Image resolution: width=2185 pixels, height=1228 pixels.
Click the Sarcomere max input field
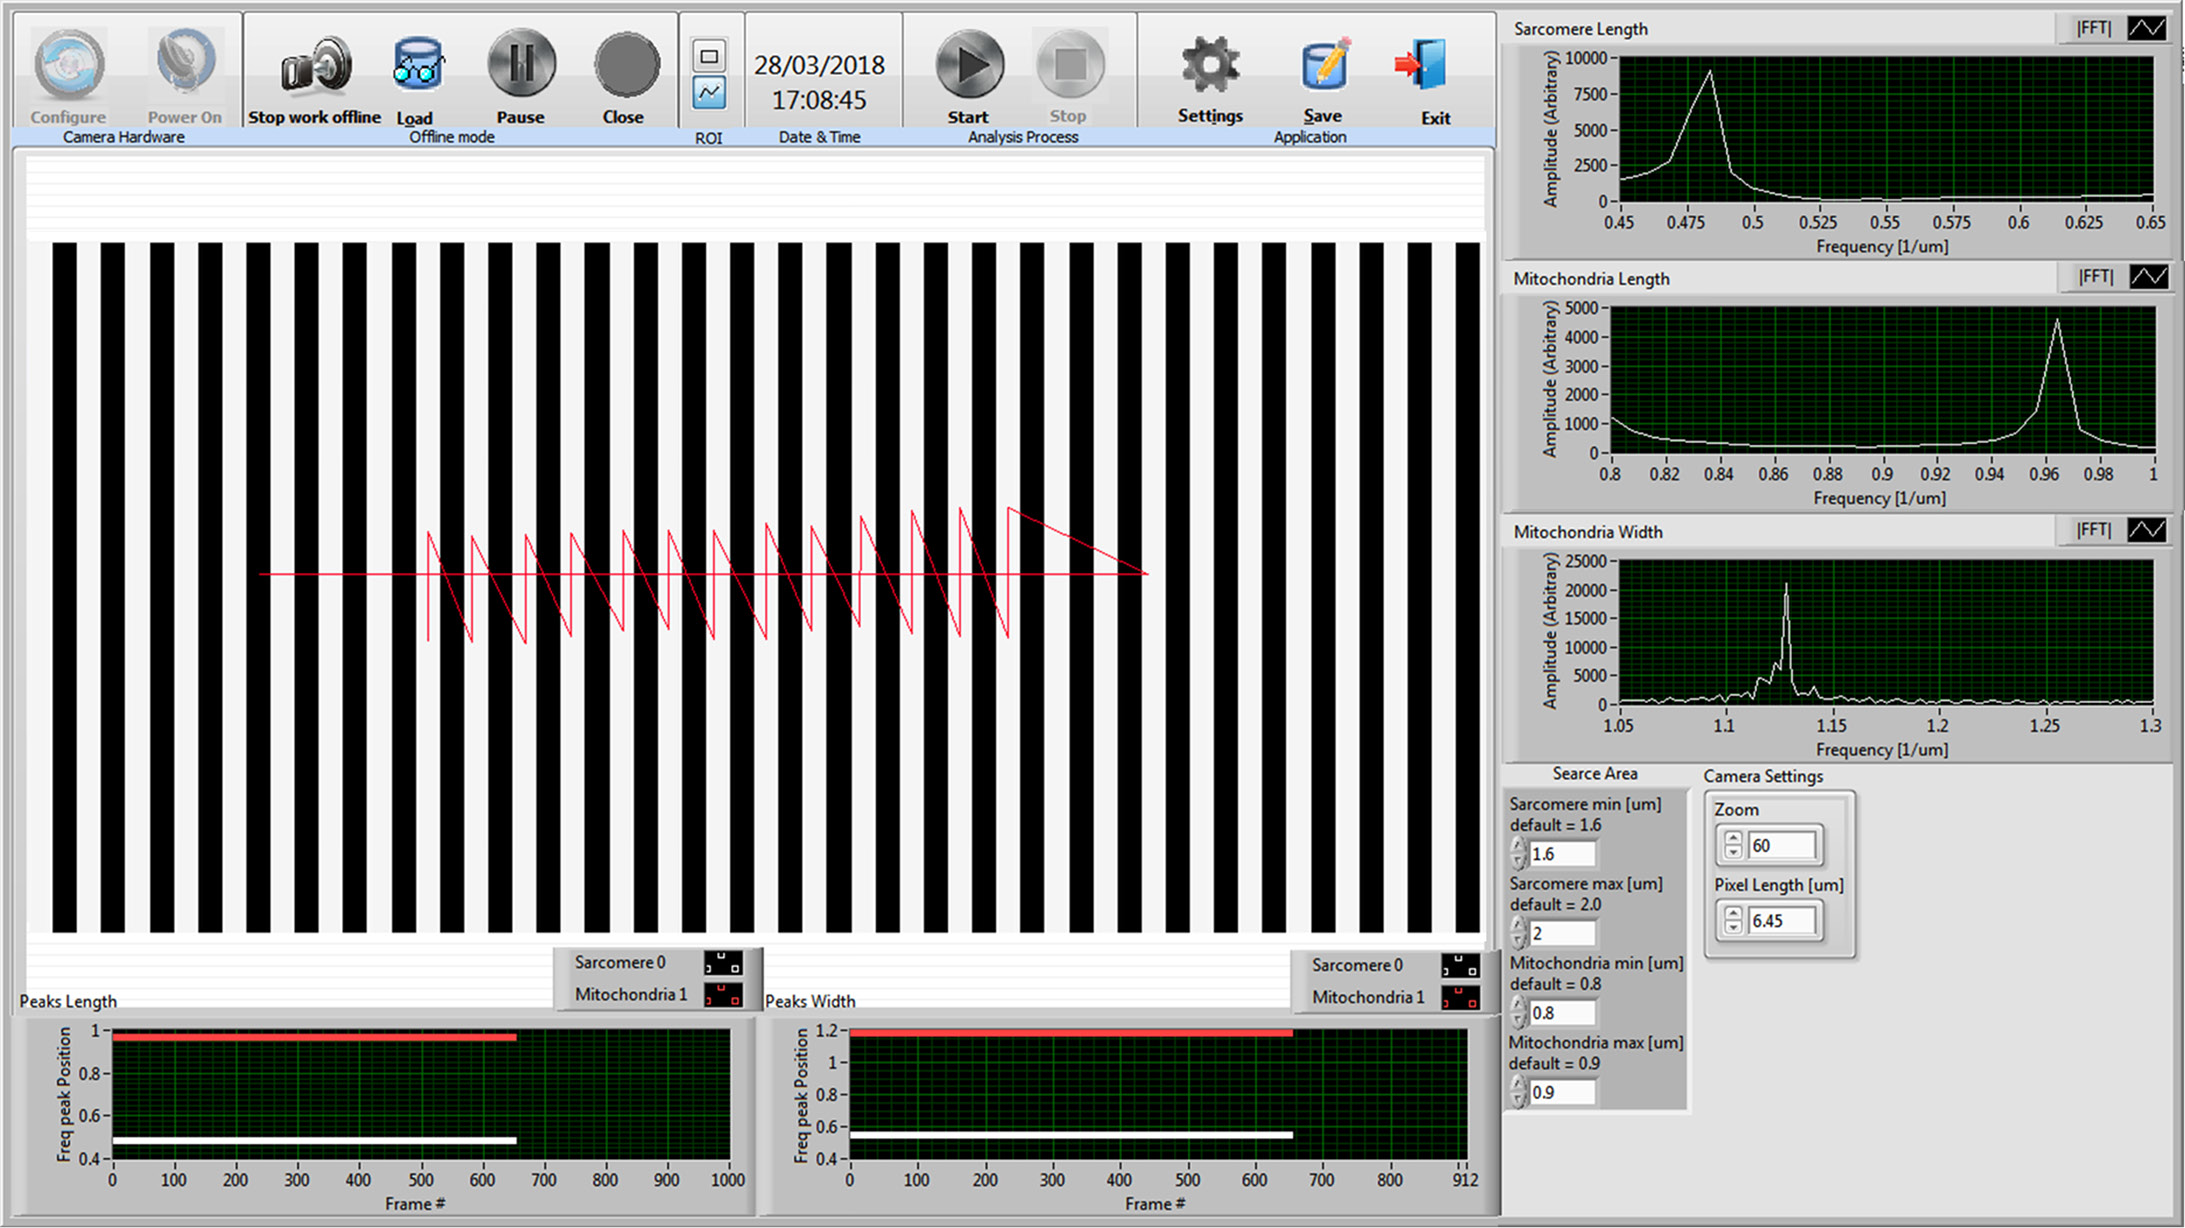tap(1562, 933)
